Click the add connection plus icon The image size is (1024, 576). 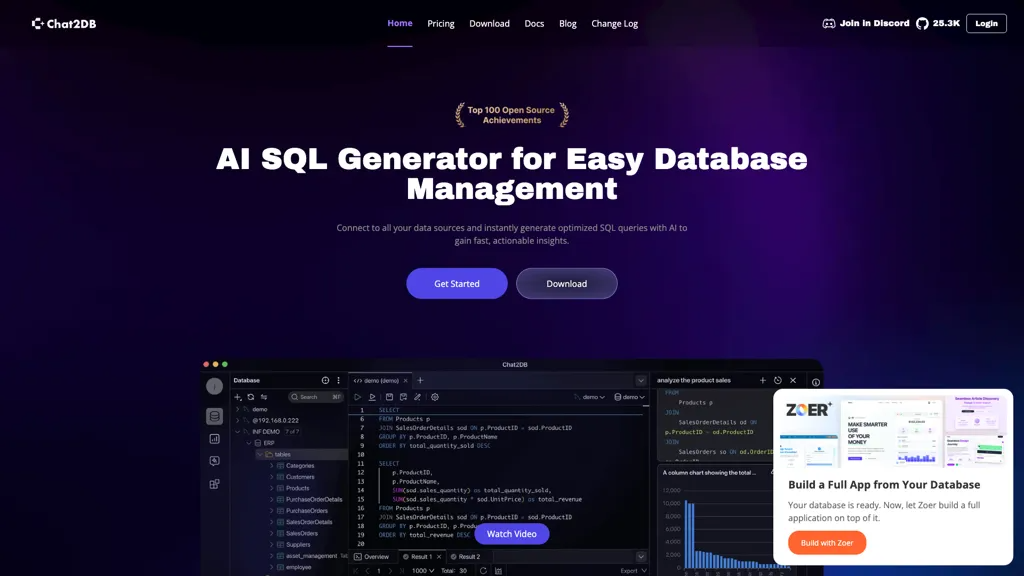pos(238,397)
